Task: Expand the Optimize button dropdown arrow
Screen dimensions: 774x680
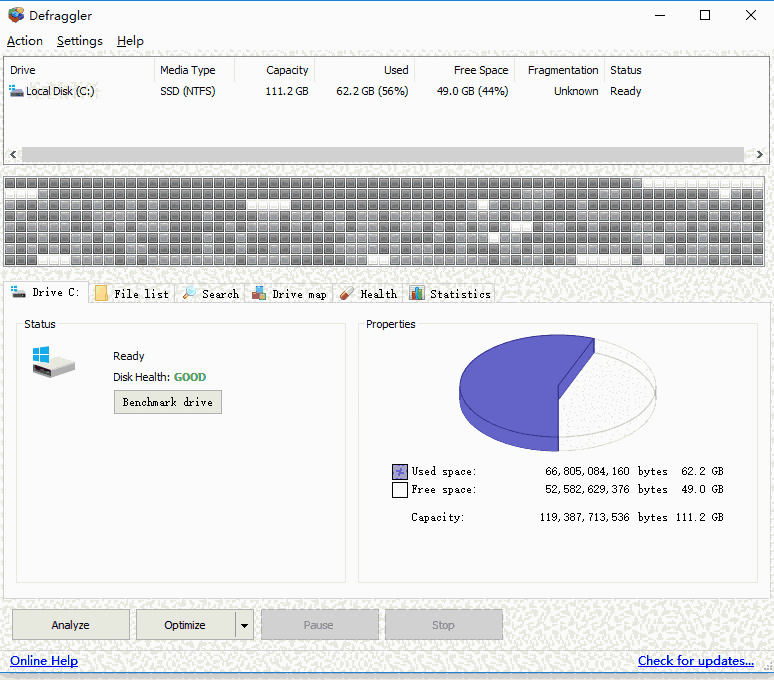Action: [244, 625]
